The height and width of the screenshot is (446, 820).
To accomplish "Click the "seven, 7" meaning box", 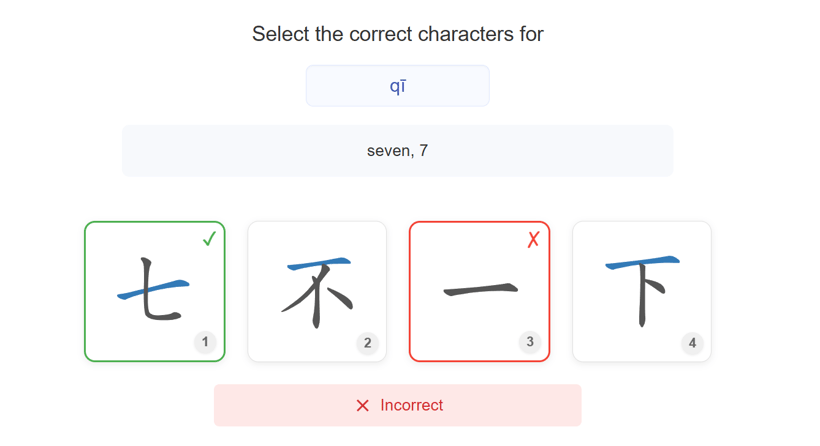I will 397,151.
